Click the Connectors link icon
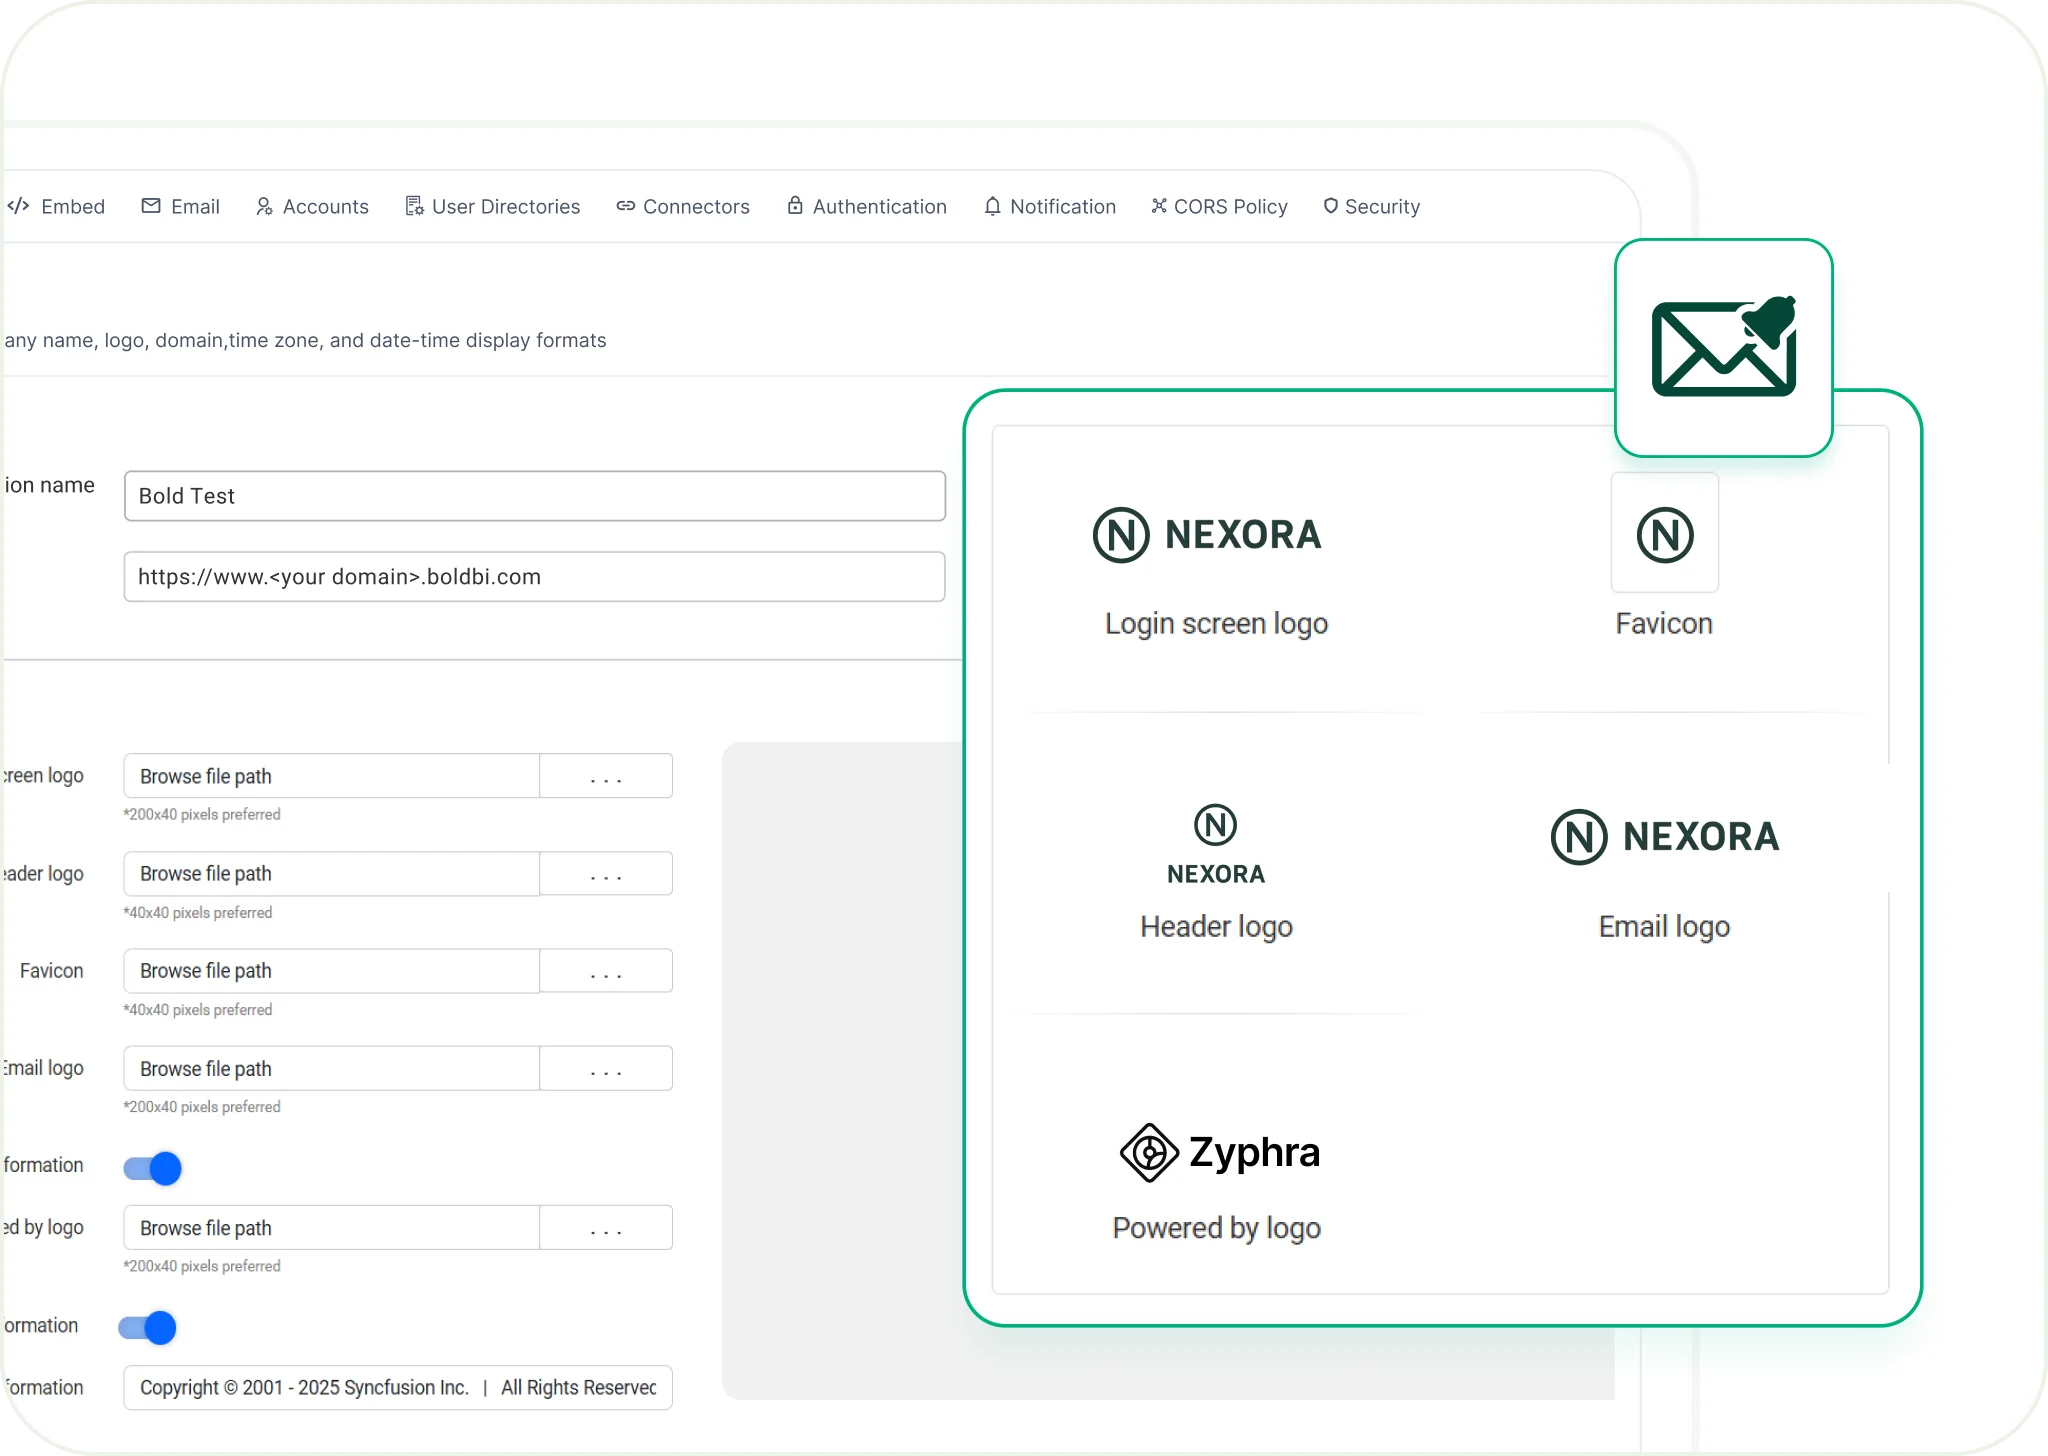 626,206
